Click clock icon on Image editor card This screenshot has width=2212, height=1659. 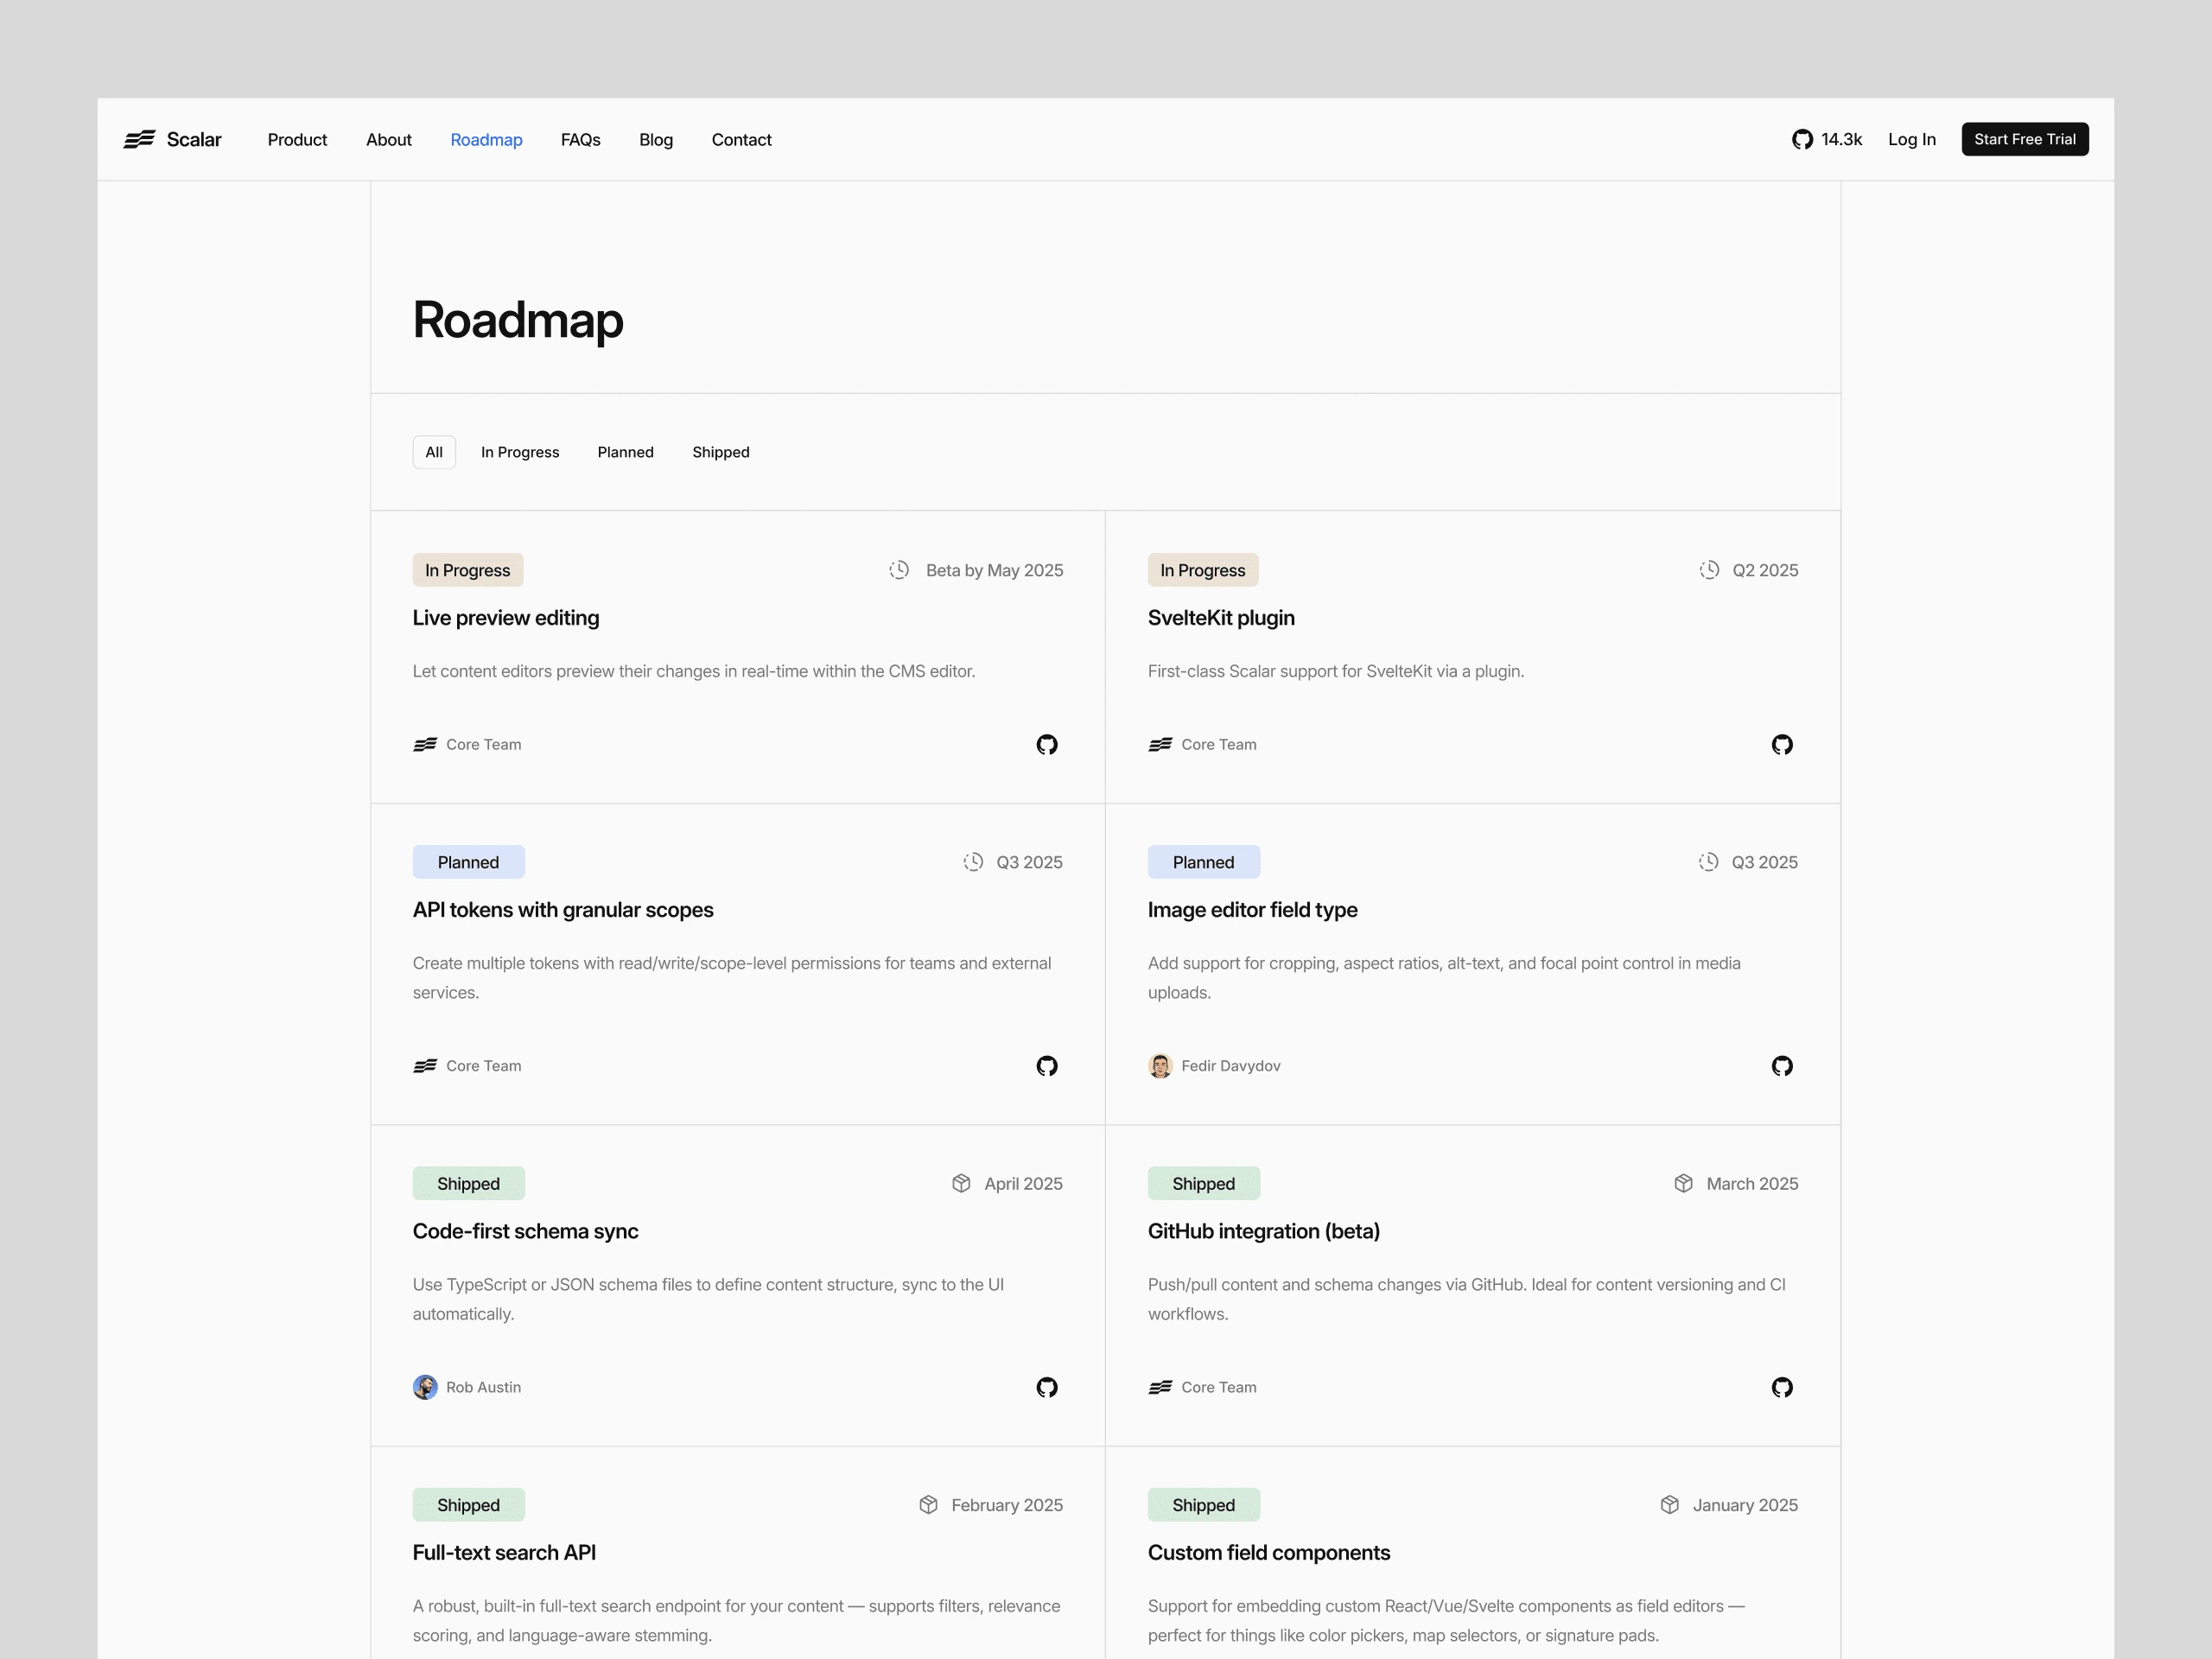1708,862
